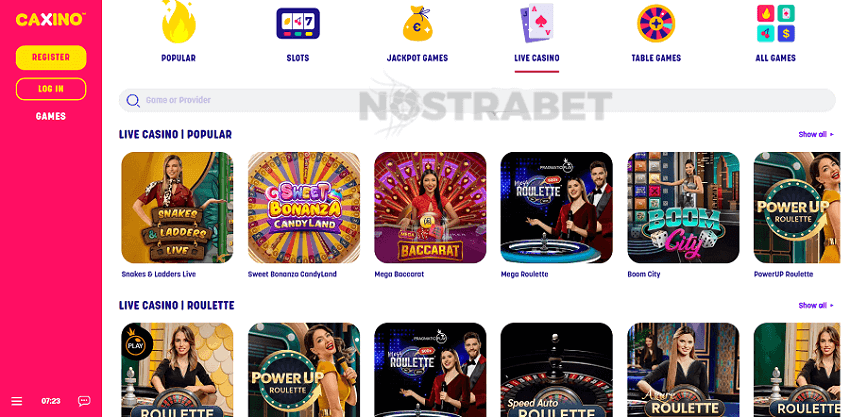Click the Register button
This screenshot has height=417, width=850.
pos(51,57)
